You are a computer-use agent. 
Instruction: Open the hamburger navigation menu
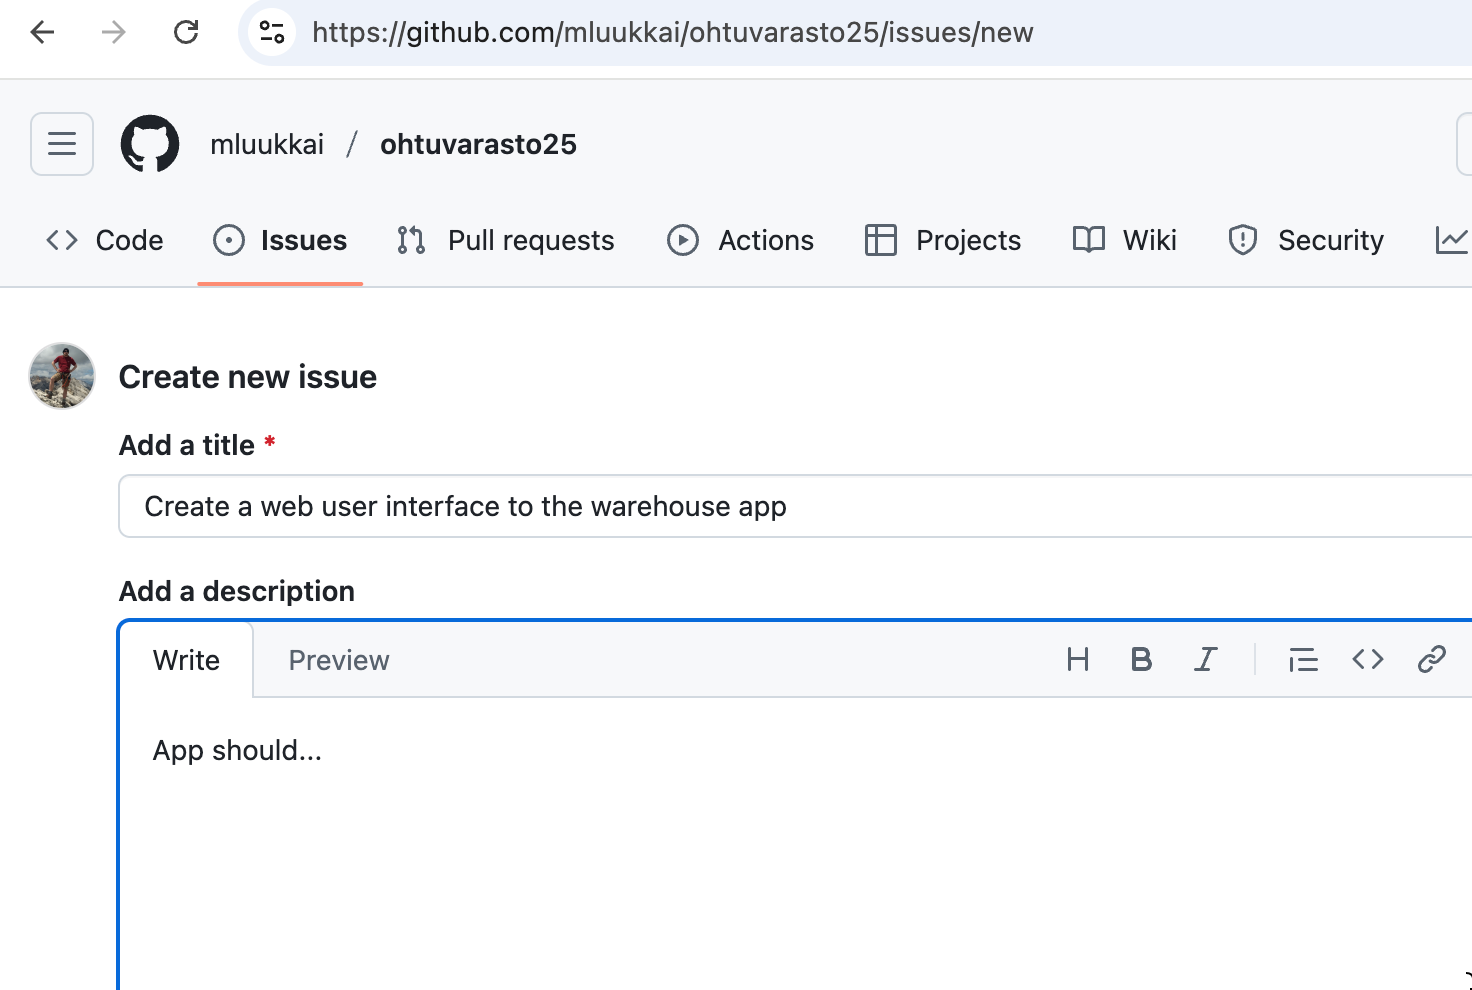coord(62,144)
